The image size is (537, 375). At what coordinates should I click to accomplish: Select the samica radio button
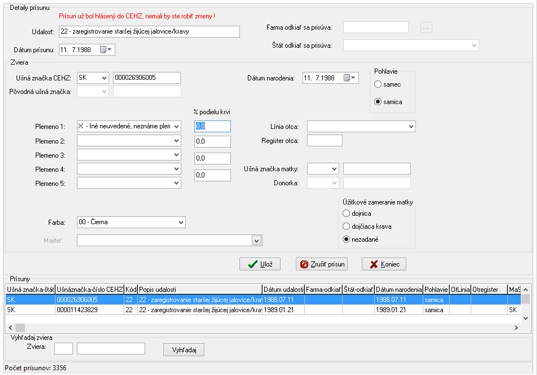click(x=377, y=102)
